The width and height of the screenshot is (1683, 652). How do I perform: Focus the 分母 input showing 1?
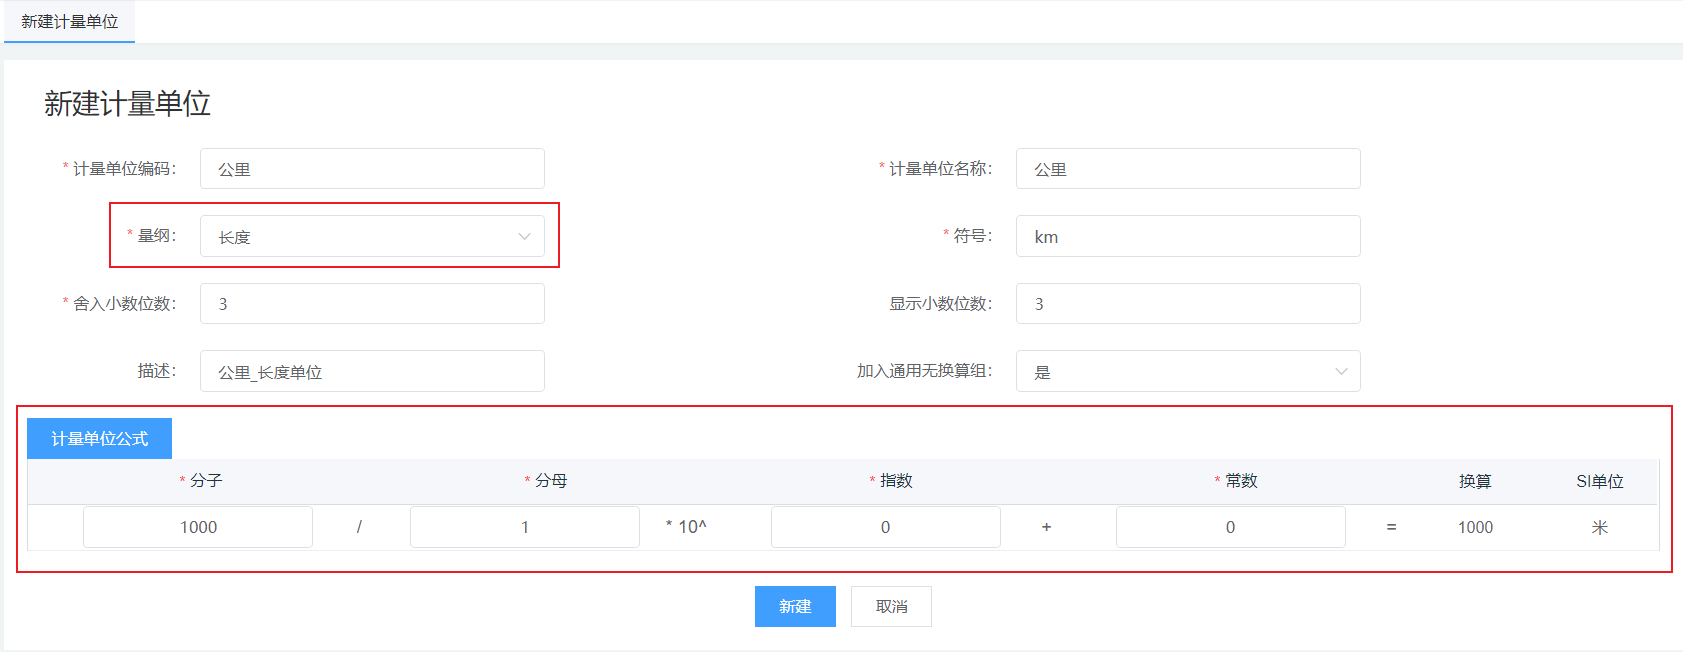[524, 527]
